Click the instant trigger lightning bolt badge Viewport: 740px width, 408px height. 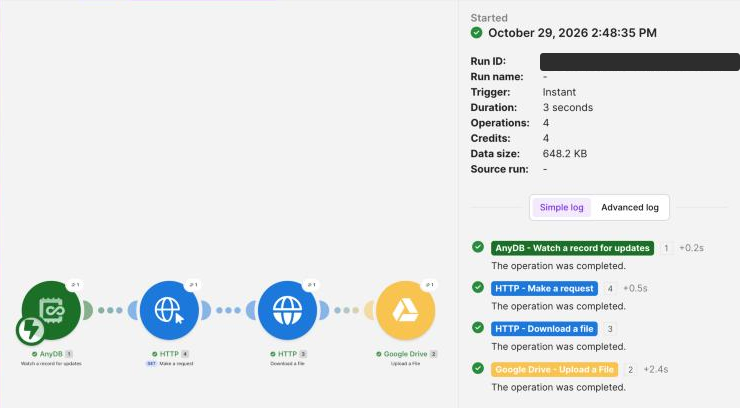(x=31, y=330)
